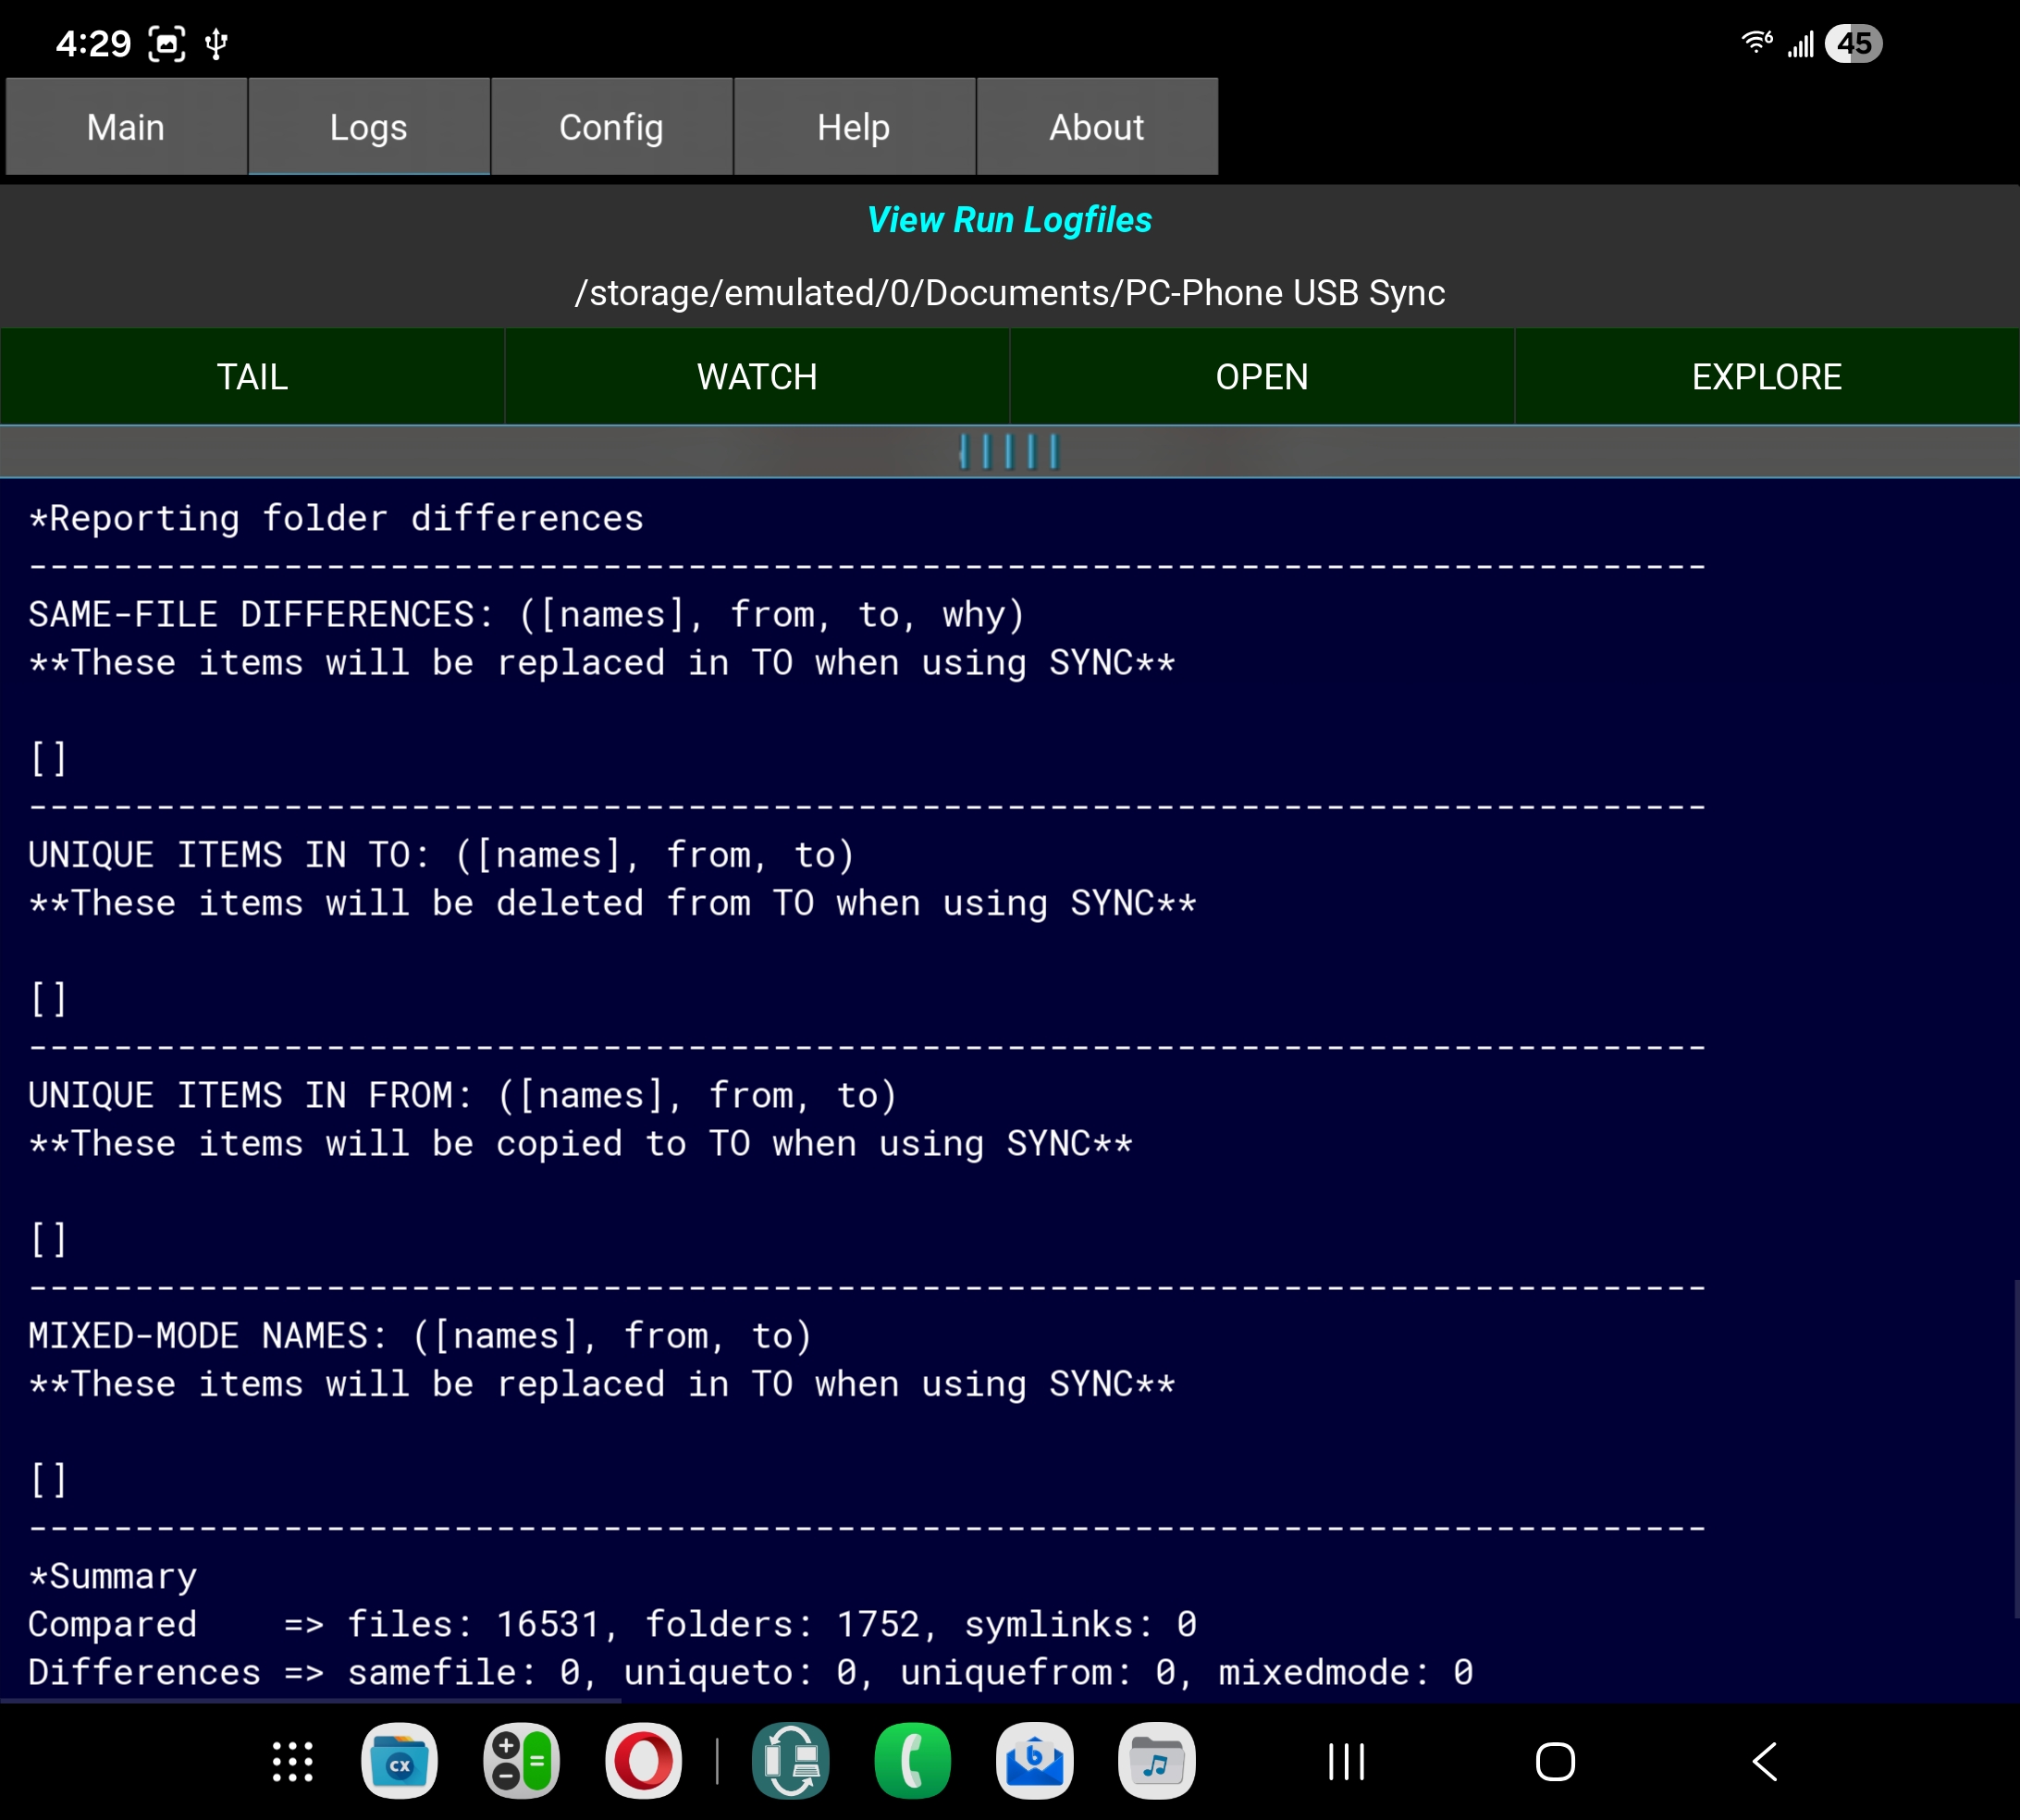Tap the home navigation button
Screen dimensions: 2020x1820
pyautogui.click(x=1555, y=1761)
